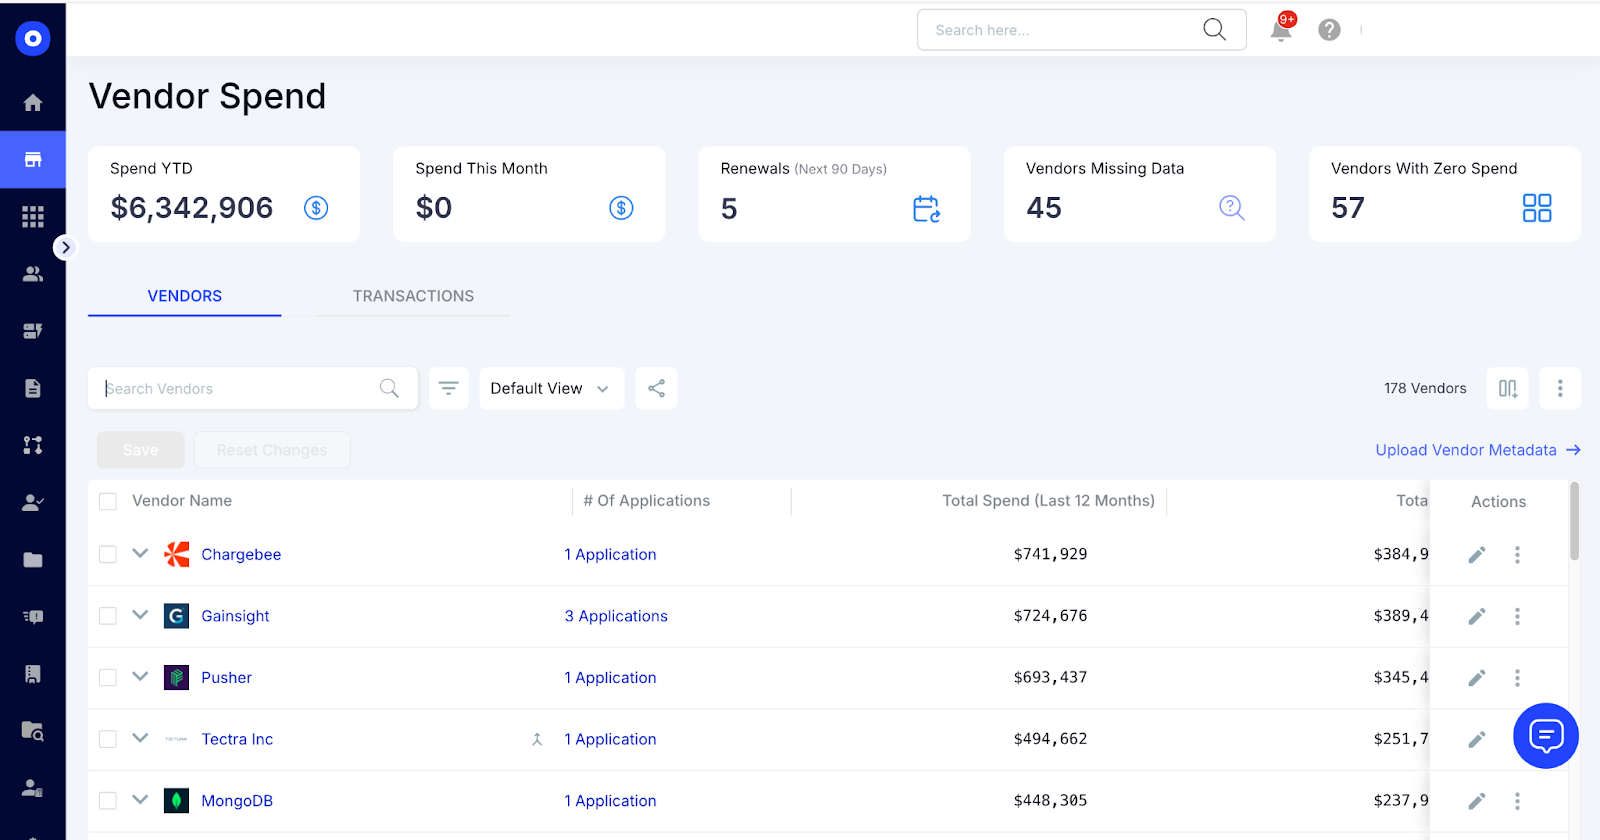Open the folder sidebar icon
The image size is (1600, 840).
33,560
